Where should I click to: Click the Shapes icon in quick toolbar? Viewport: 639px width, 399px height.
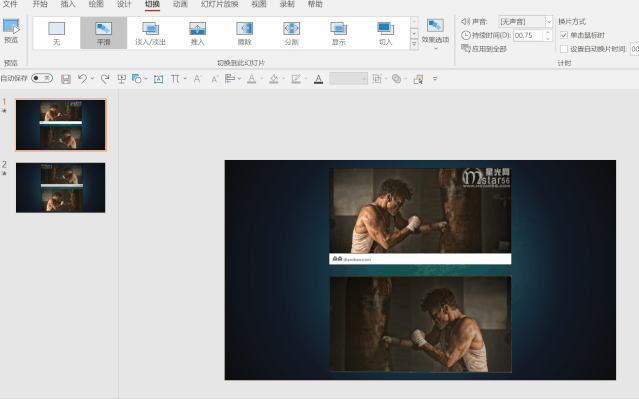(137, 79)
